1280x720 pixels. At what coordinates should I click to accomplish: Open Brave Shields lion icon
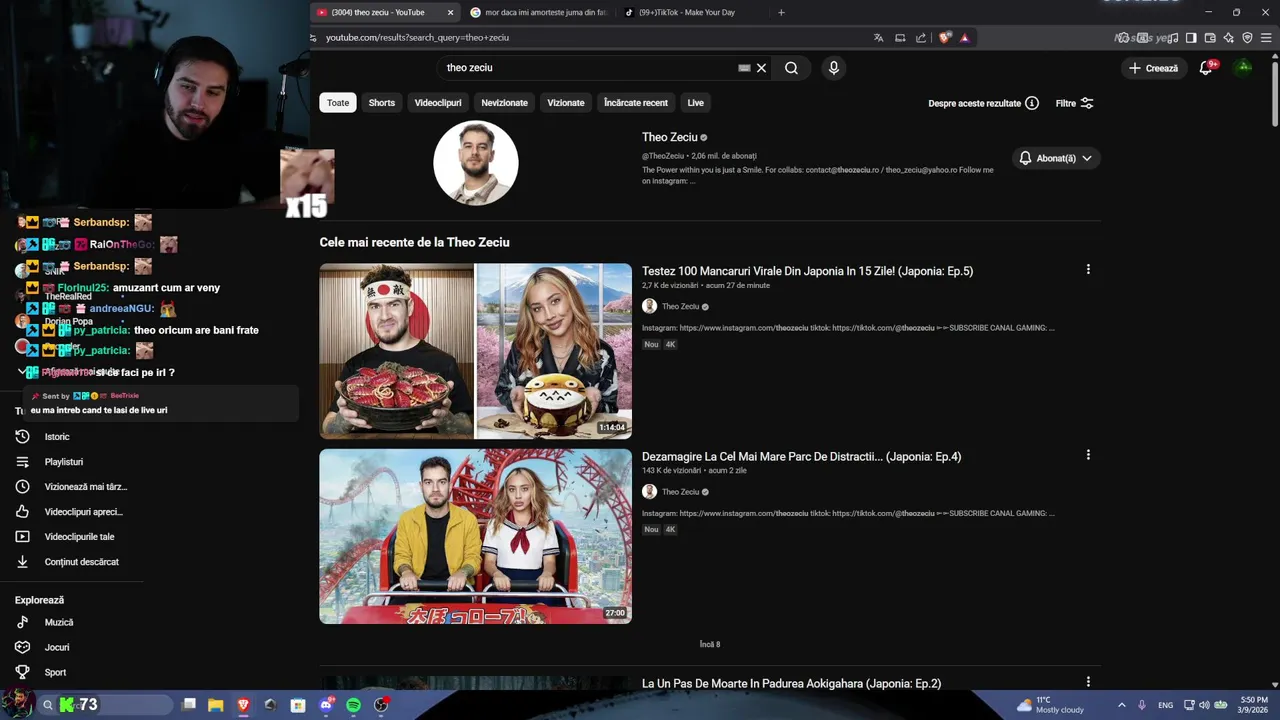tap(945, 38)
